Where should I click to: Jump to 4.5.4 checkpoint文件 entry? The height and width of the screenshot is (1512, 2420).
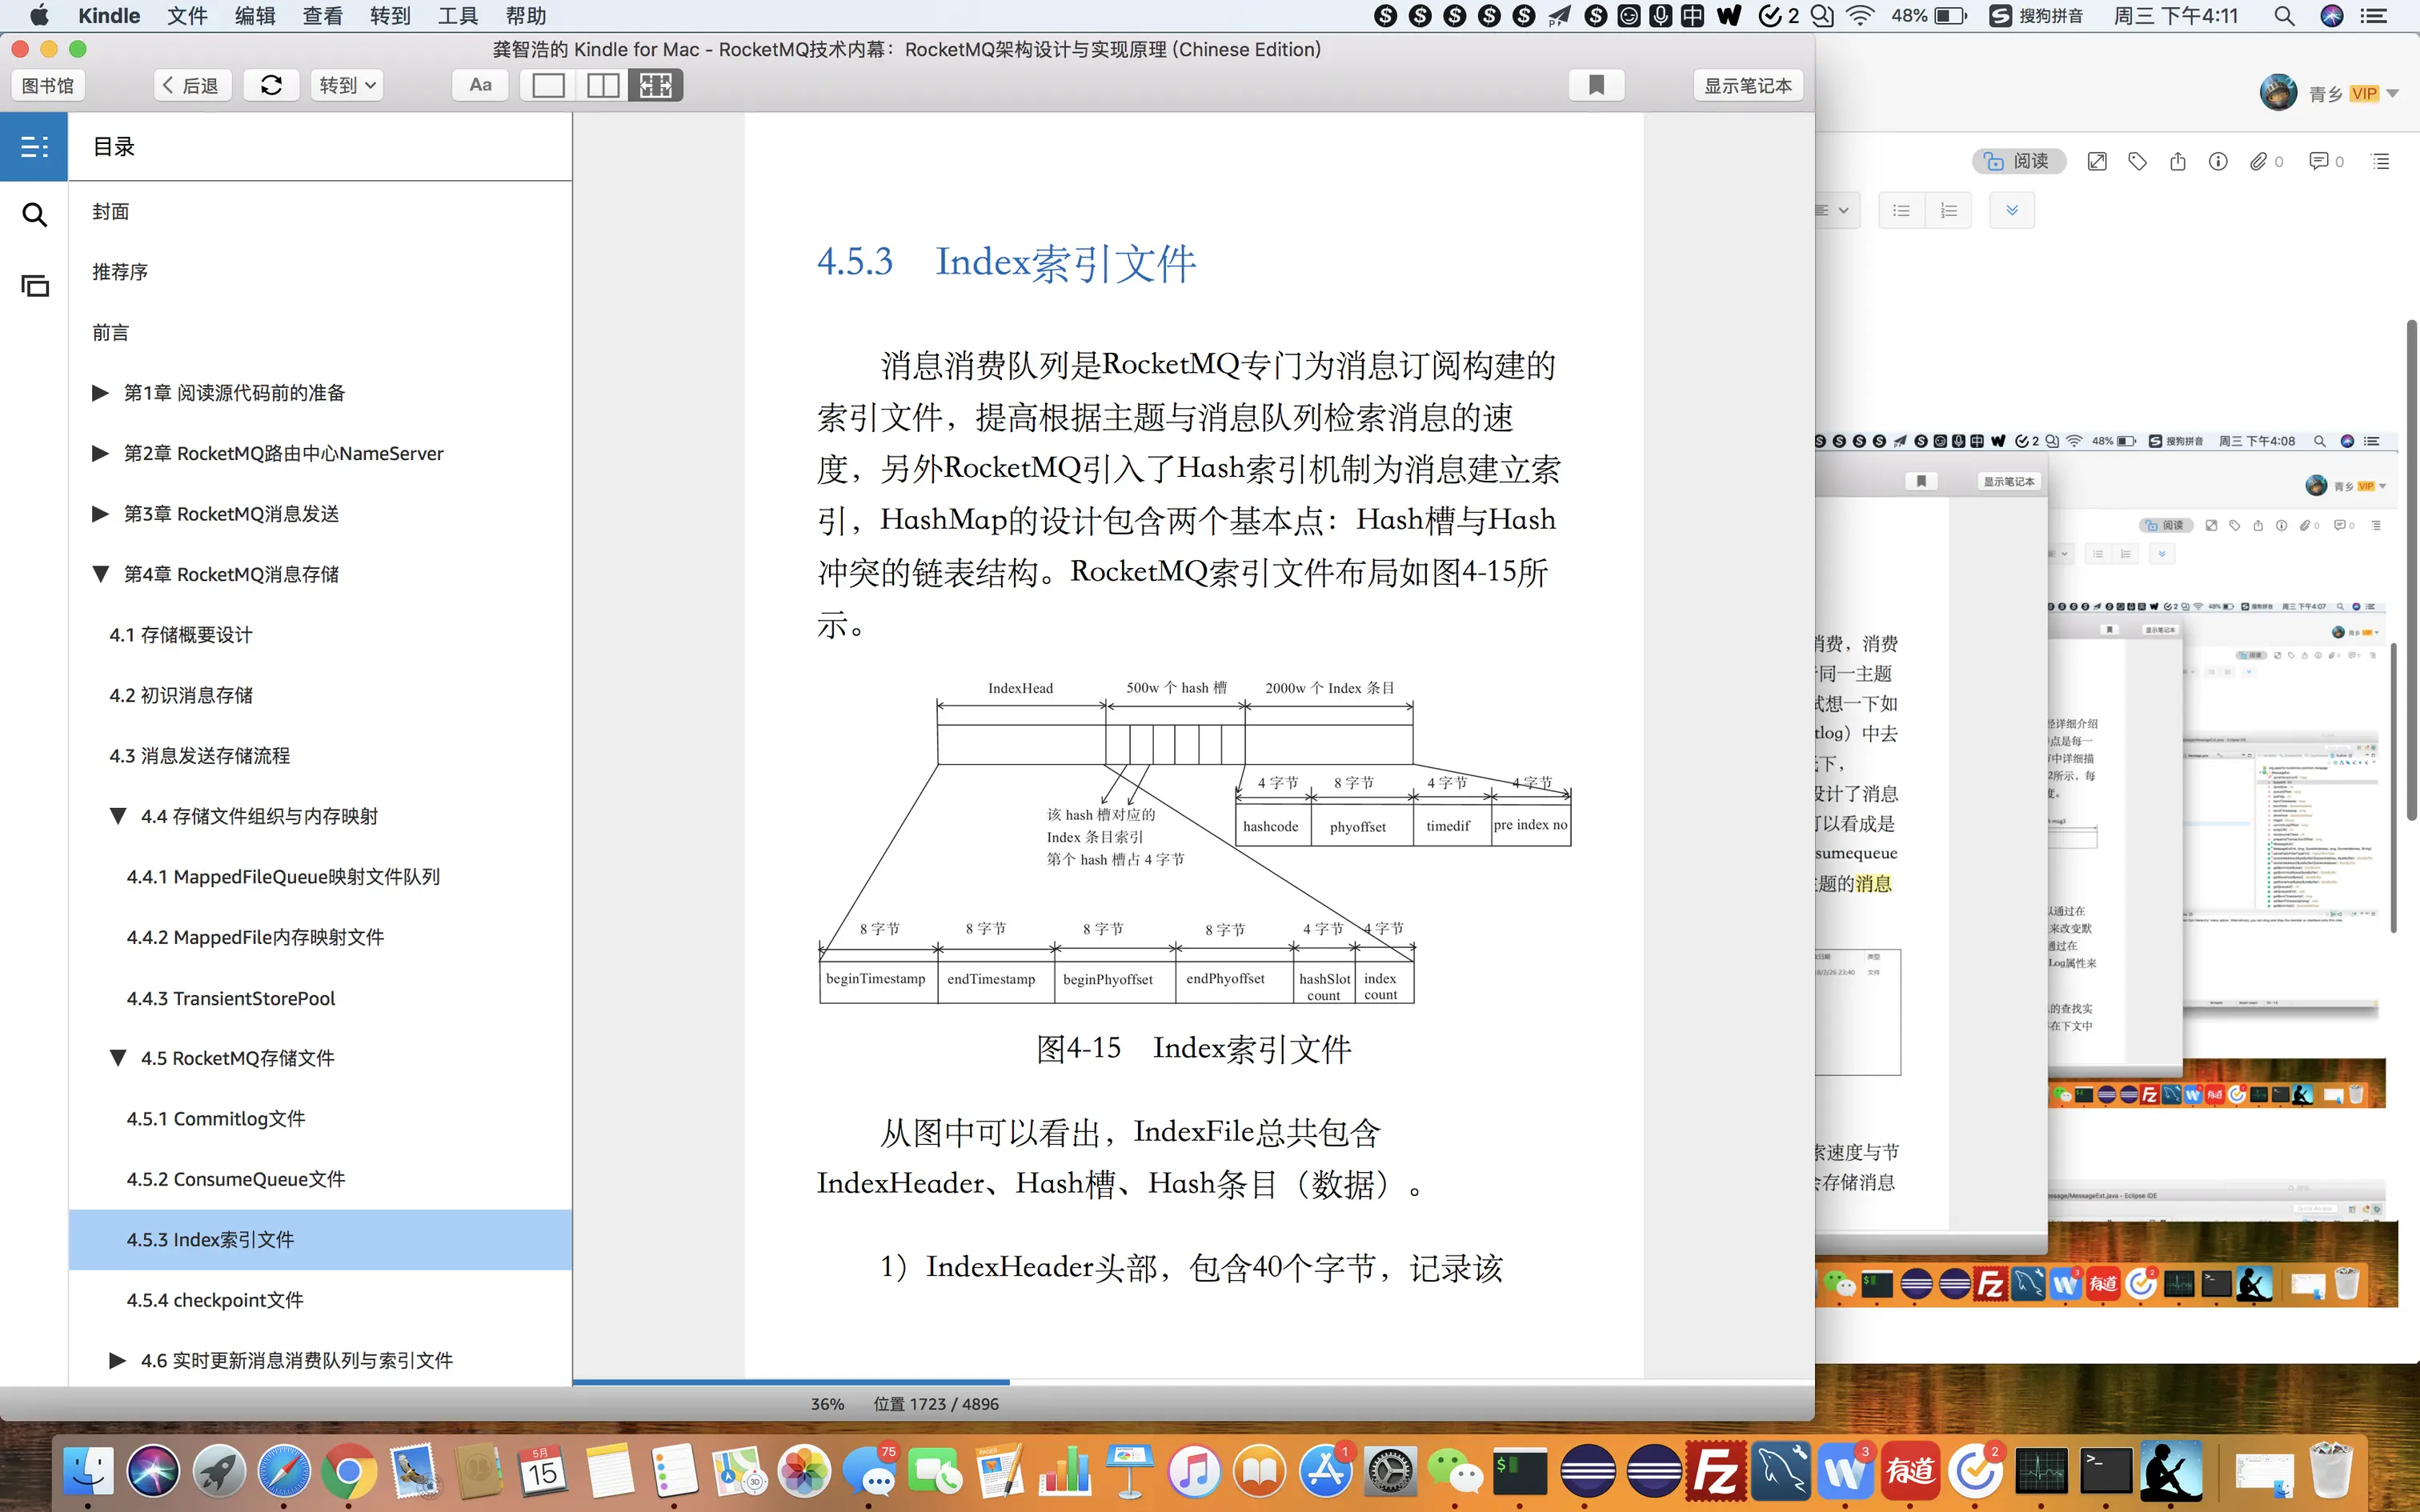pos(215,1300)
